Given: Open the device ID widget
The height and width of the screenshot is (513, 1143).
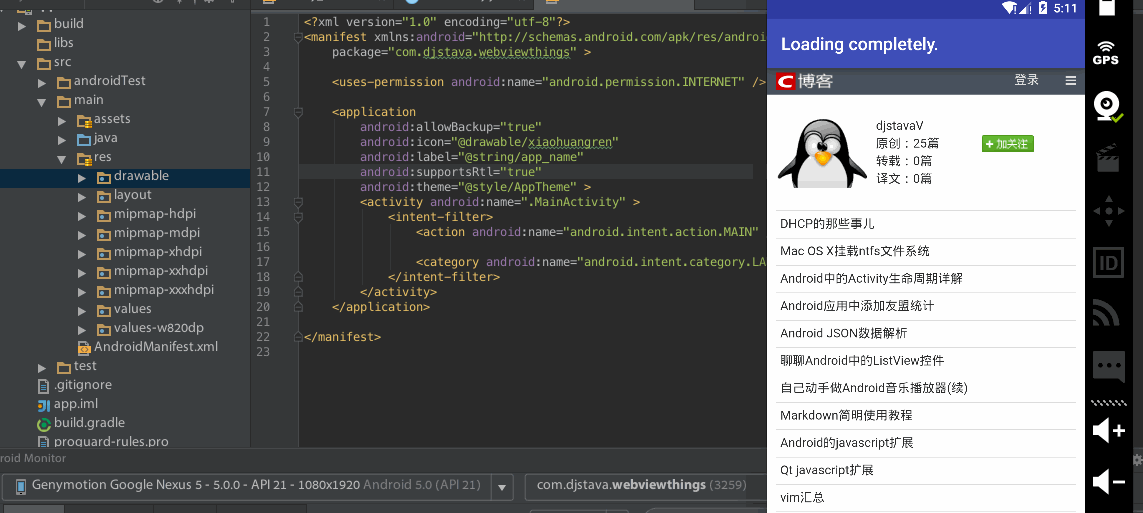Looking at the screenshot, I should pyautogui.click(x=1109, y=264).
